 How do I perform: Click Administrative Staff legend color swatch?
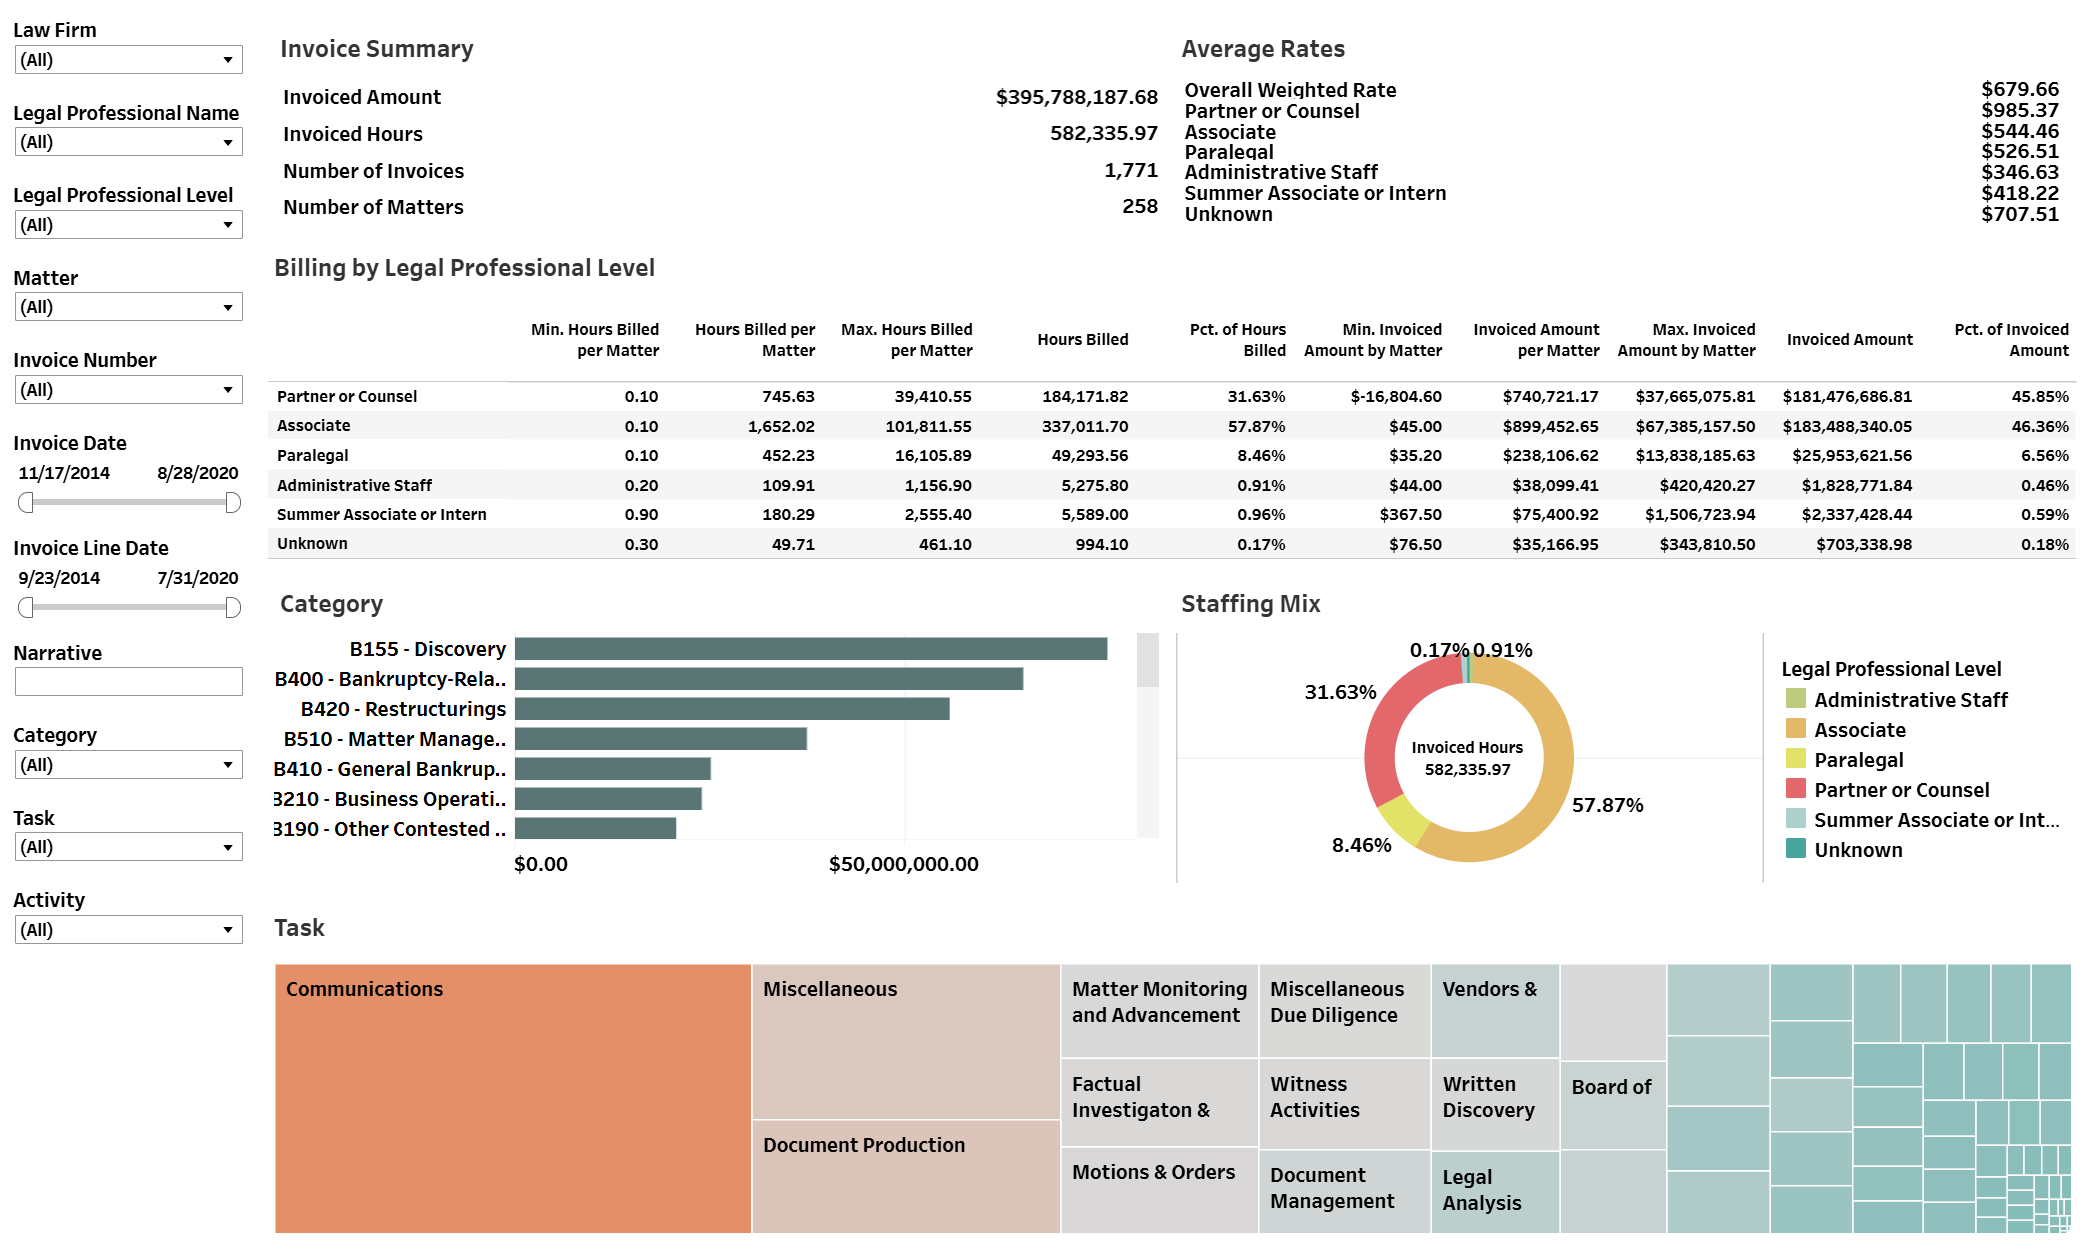point(1795,699)
